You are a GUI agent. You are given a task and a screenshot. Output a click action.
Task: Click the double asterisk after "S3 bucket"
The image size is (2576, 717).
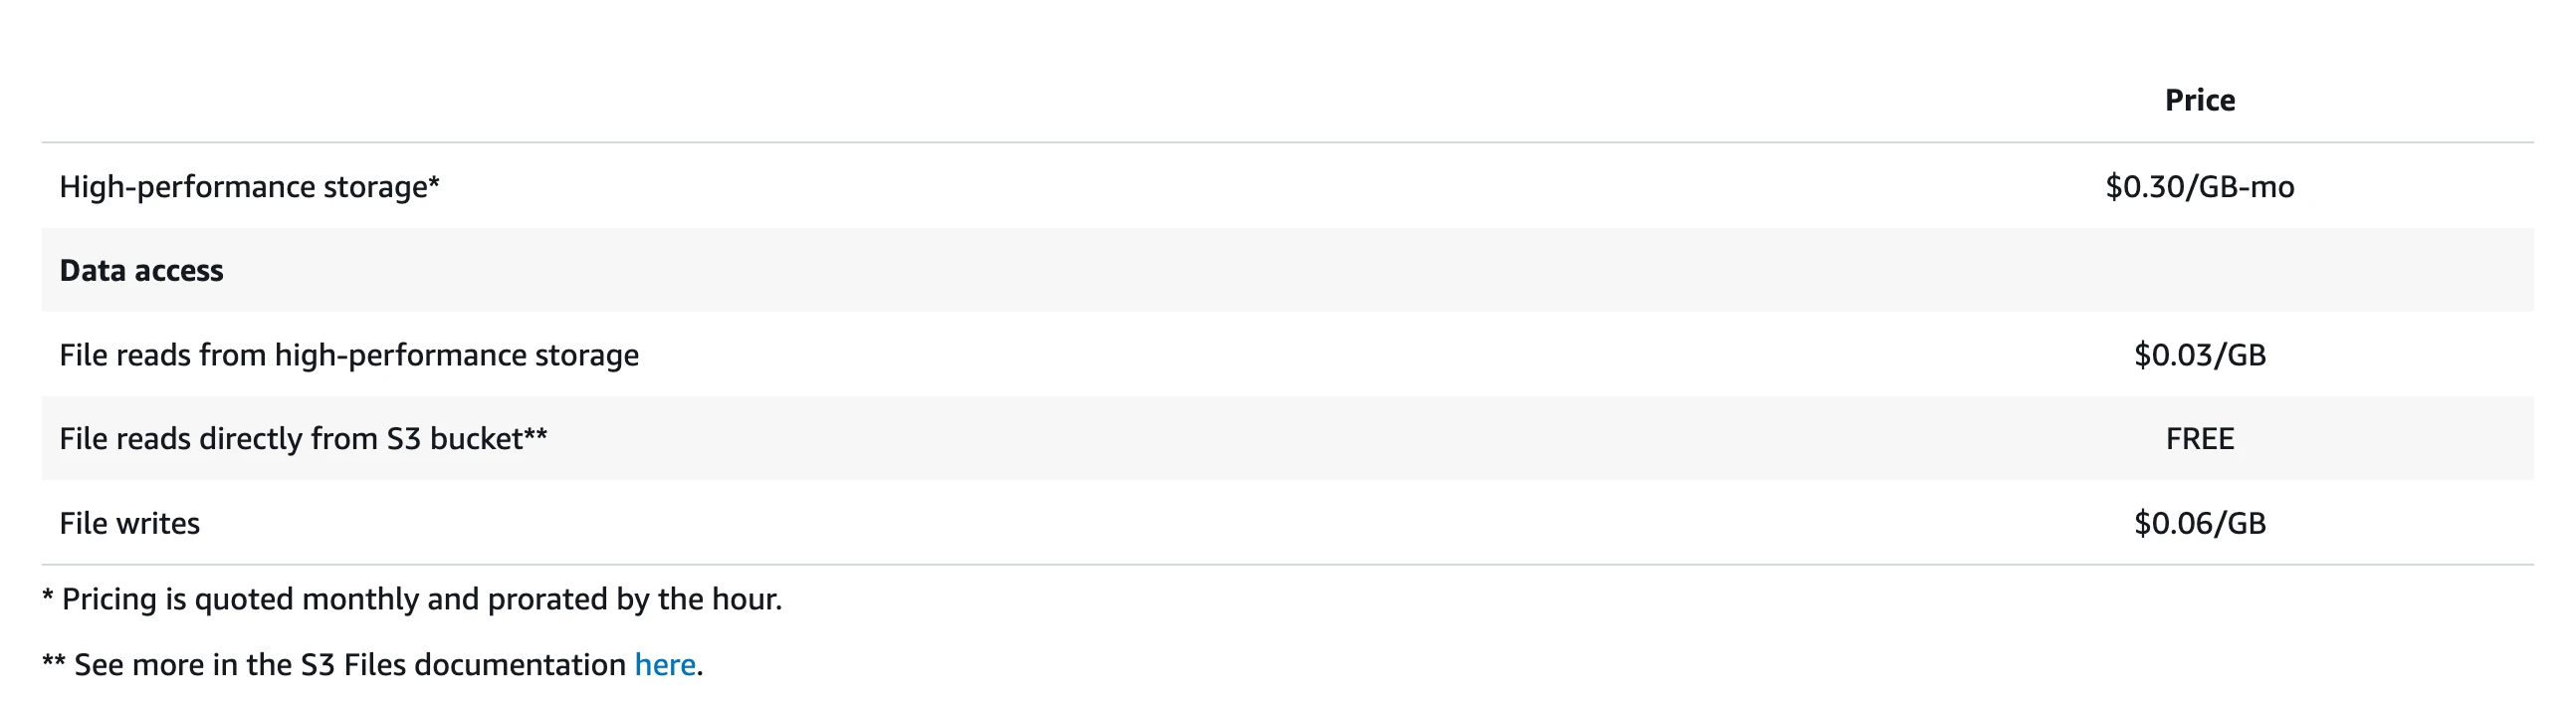[x=536, y=436]
